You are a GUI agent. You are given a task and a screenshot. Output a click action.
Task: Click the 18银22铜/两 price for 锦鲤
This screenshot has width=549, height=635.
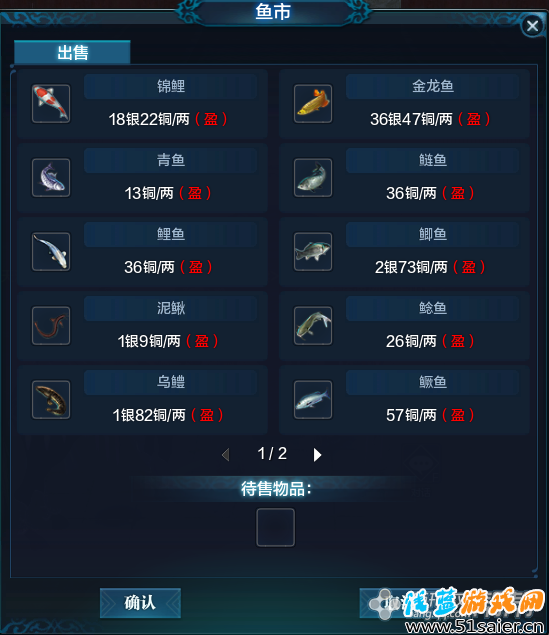pos(149,119)
